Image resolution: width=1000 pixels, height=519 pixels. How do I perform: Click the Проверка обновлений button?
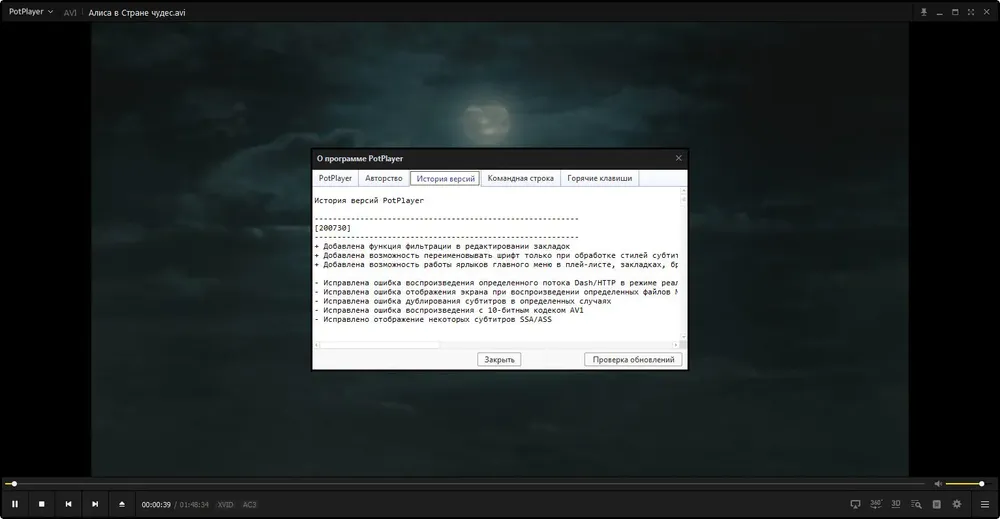(x=633, y=360)
